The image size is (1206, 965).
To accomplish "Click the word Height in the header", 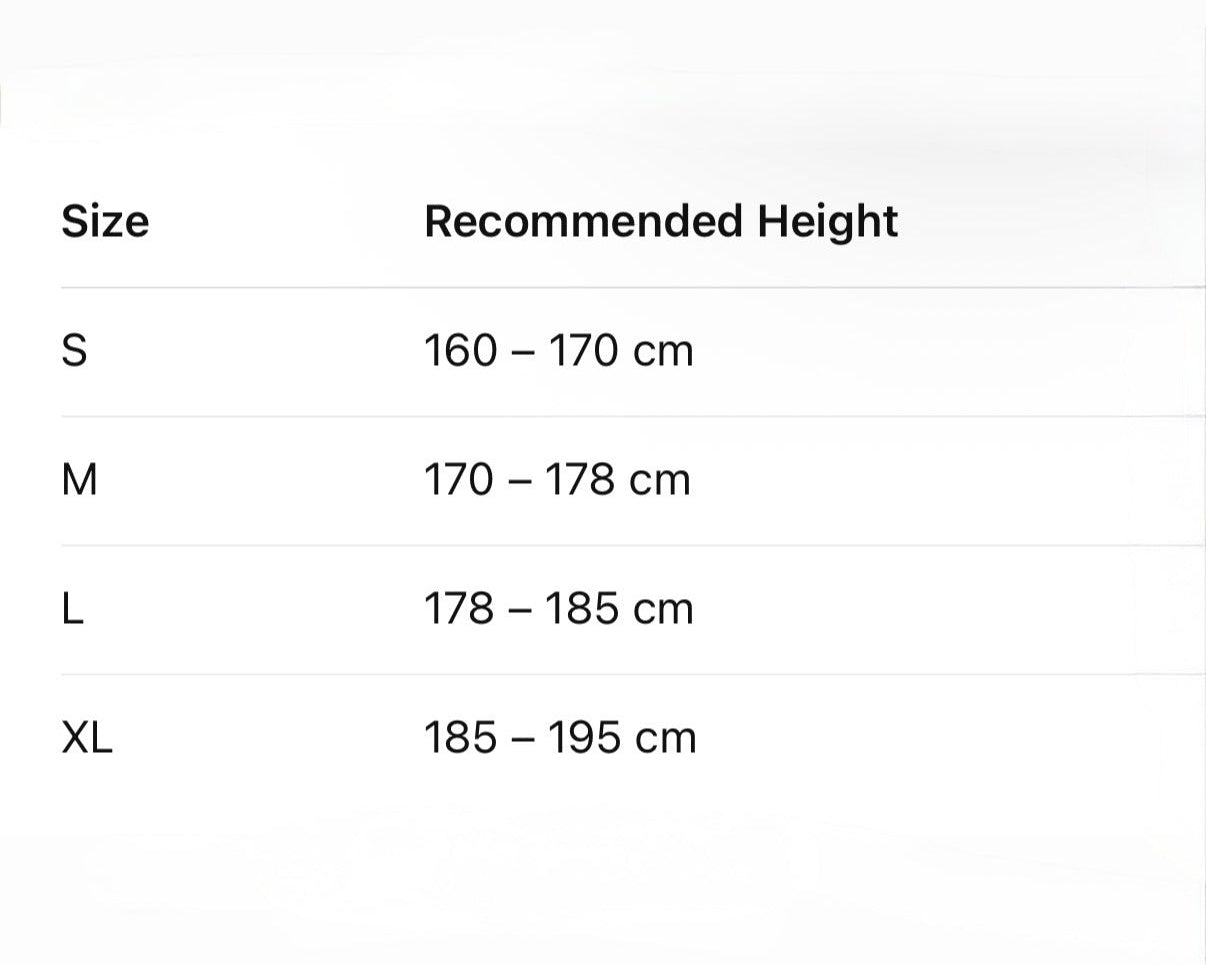I will tap(827, 221).
